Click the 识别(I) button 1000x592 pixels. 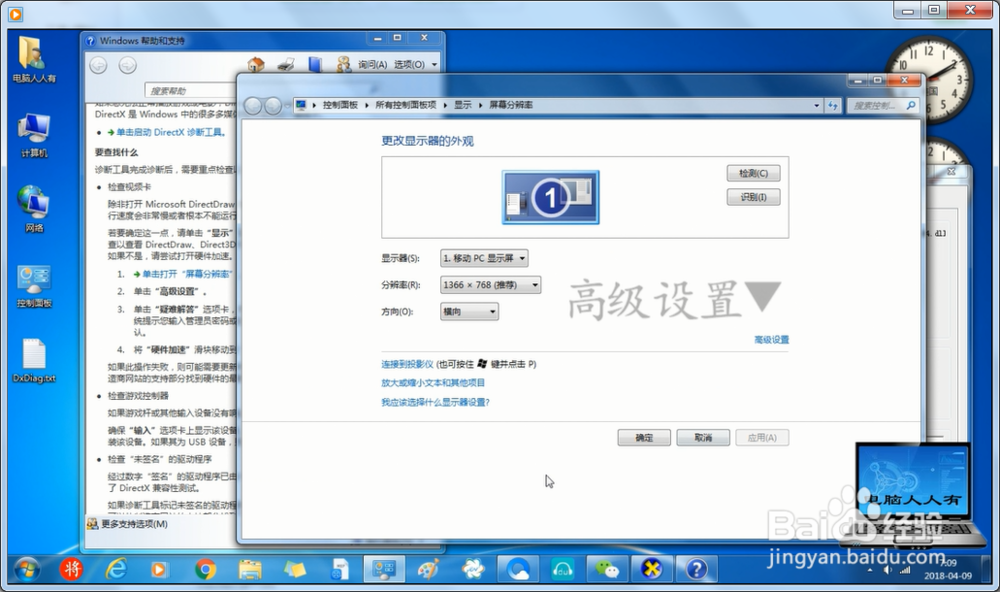[753, 197]
